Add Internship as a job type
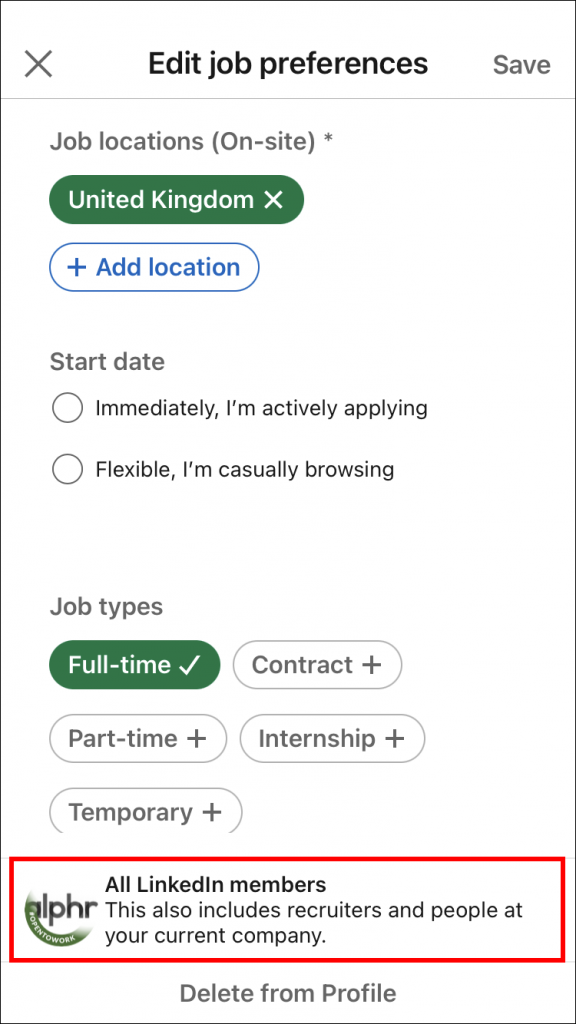The width and height of the screenshot is (576, 1024). pos(332,739)
